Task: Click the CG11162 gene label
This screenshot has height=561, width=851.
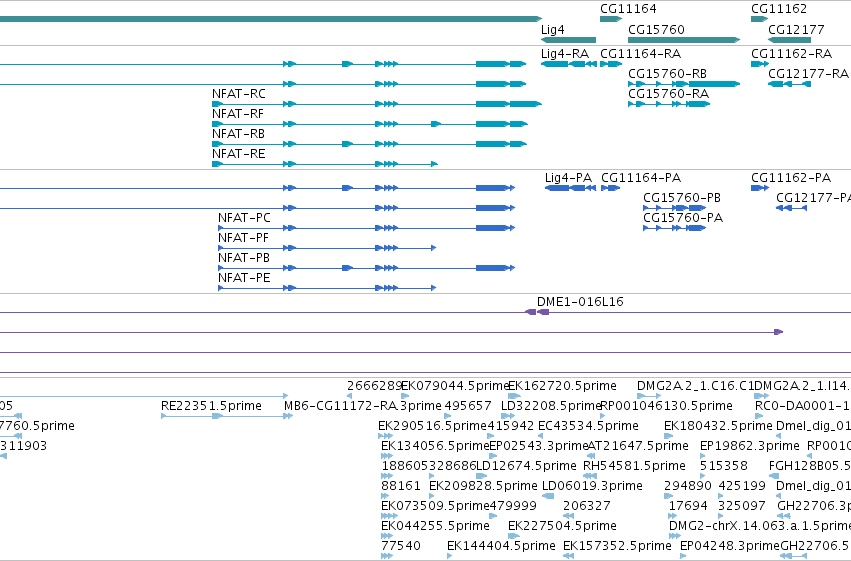Action: coord(779,9)
